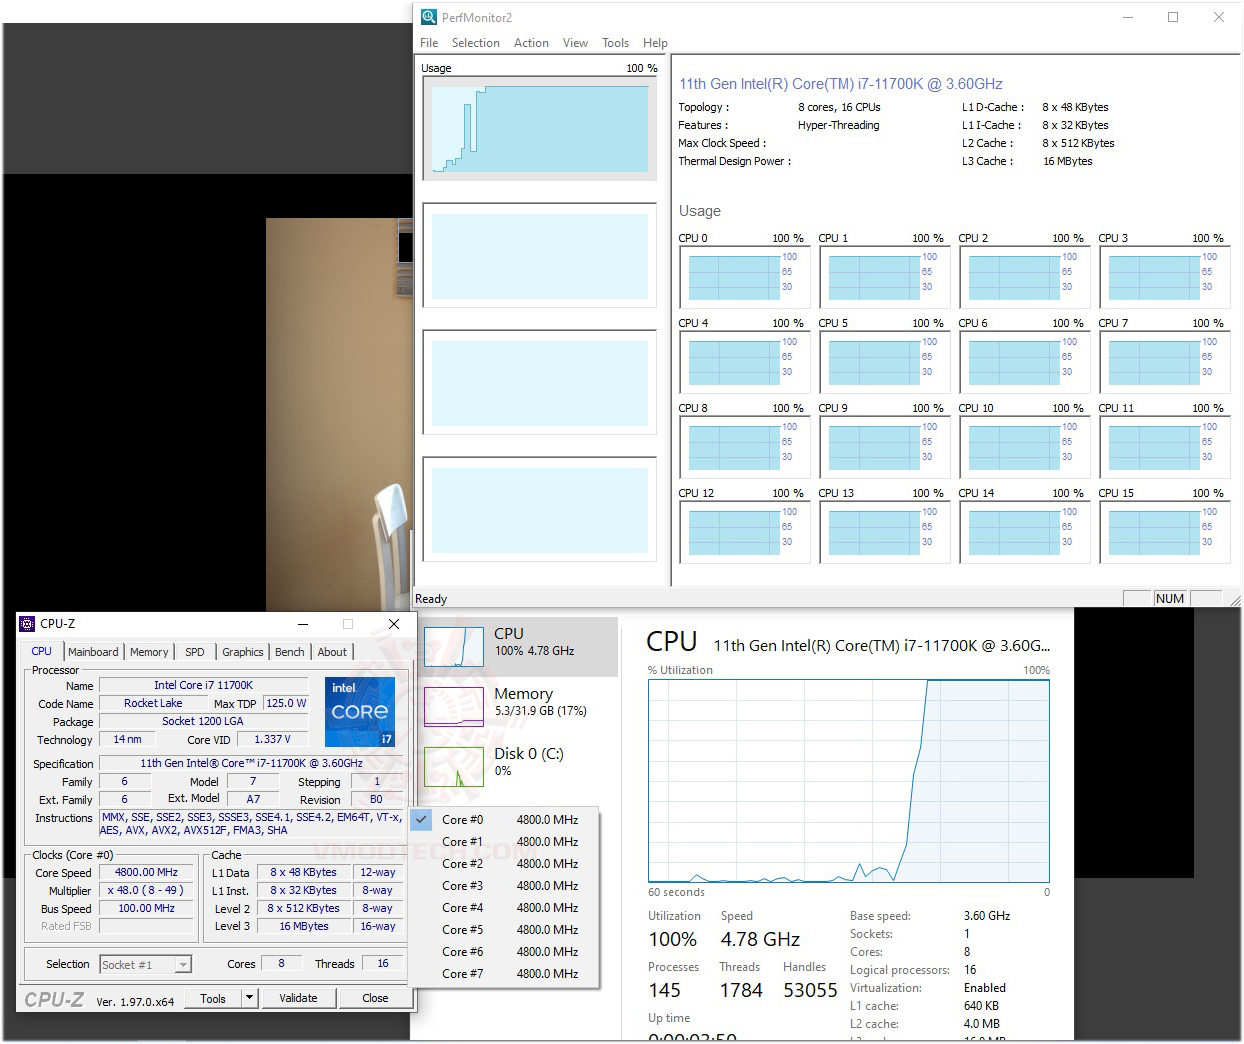
Task: Select Core #0 in the core clock menu
Action: (504, 820)
